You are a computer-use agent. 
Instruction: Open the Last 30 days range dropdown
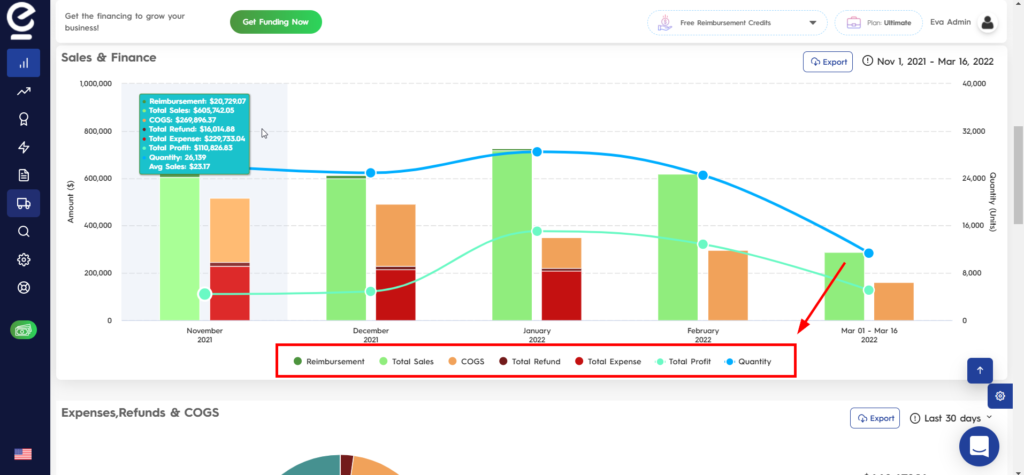coord(958,418)
